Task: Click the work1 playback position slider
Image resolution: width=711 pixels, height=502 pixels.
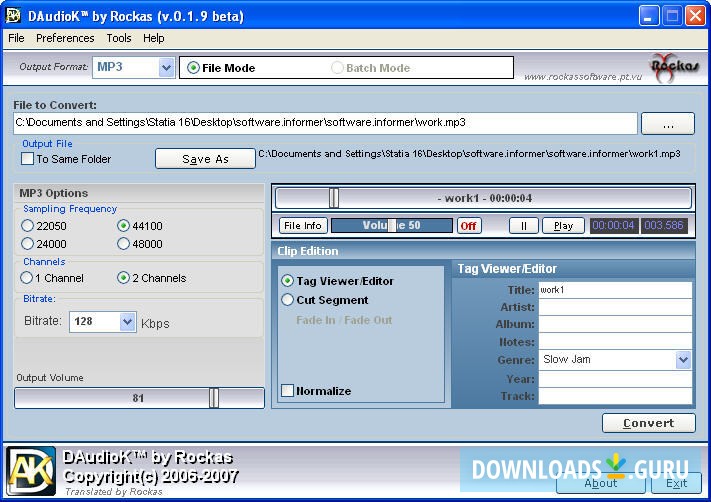Action: [483, 198]
